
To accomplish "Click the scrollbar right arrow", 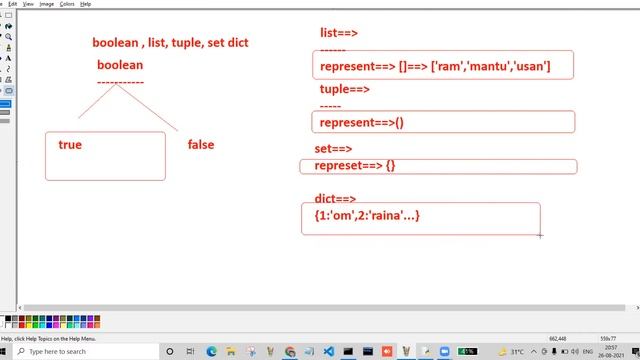I will tap(637, 308).
